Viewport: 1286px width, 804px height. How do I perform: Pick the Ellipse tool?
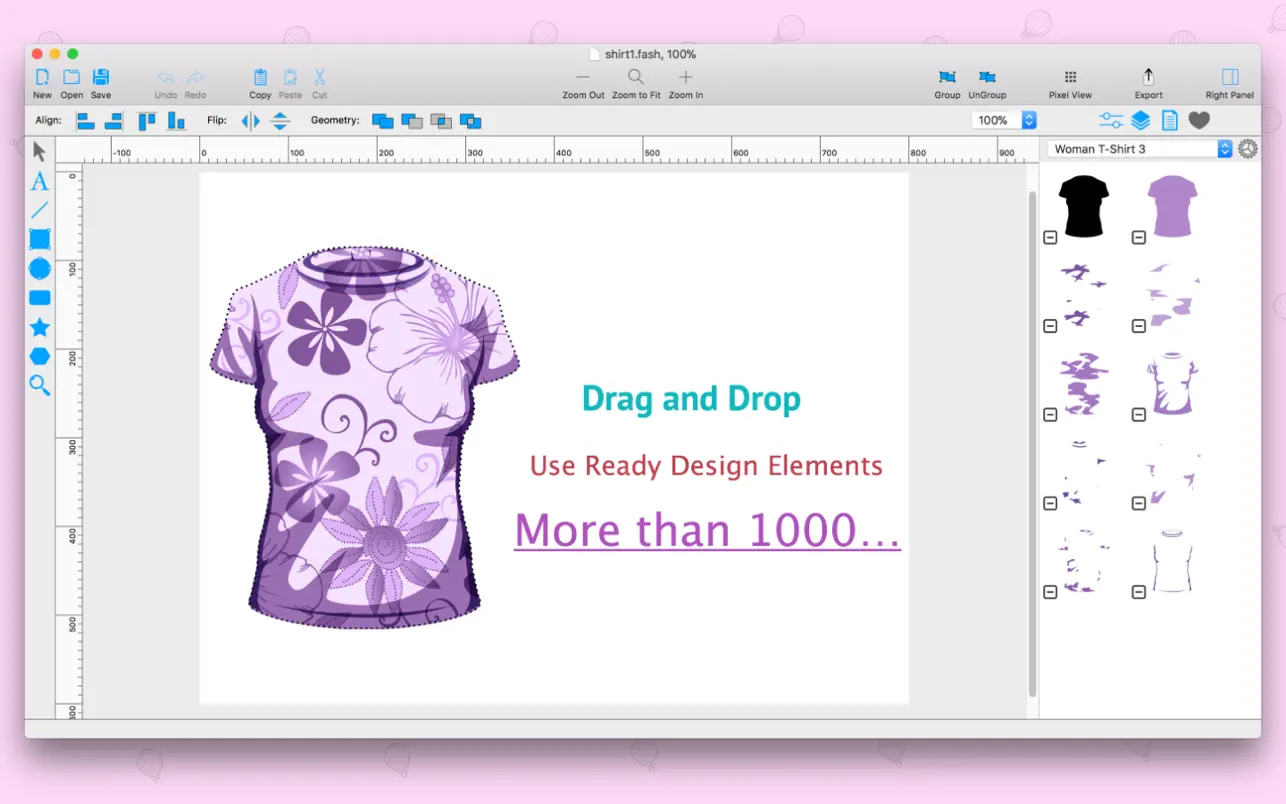click(x=39, y=268)
